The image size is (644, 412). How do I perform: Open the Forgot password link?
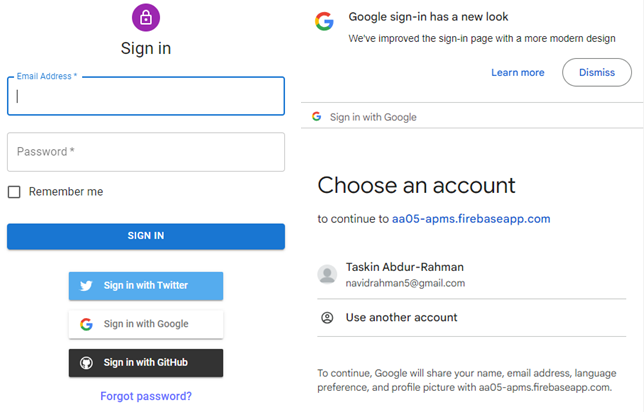coord(146,396)
